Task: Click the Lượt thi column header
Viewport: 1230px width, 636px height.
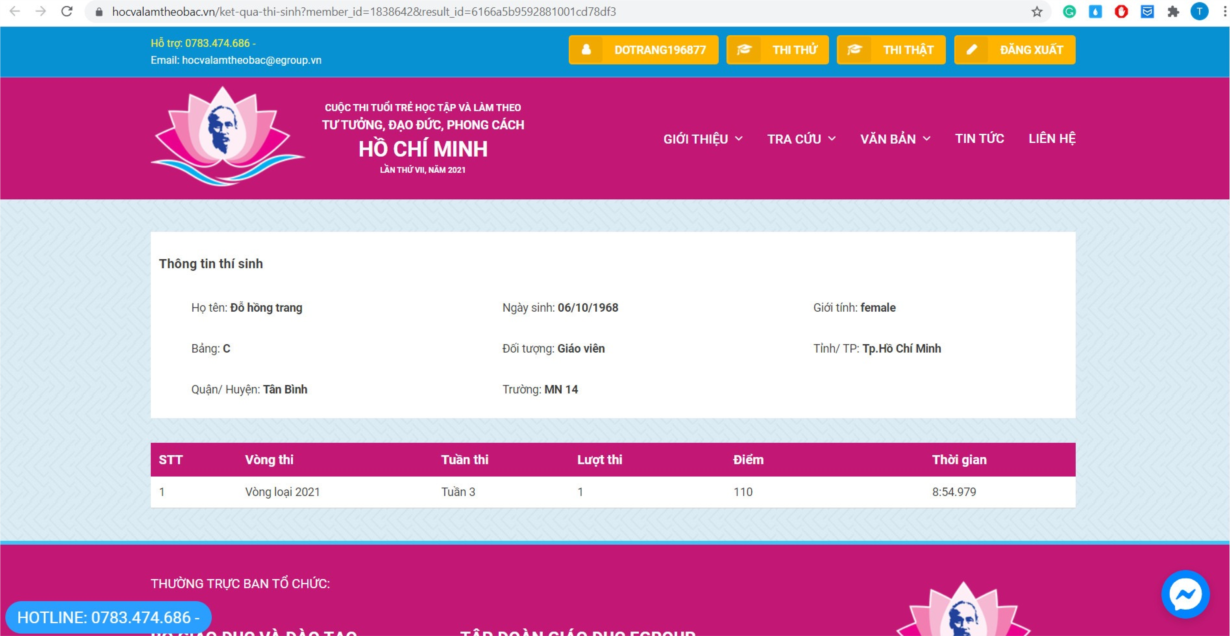Action: [600, 460]
